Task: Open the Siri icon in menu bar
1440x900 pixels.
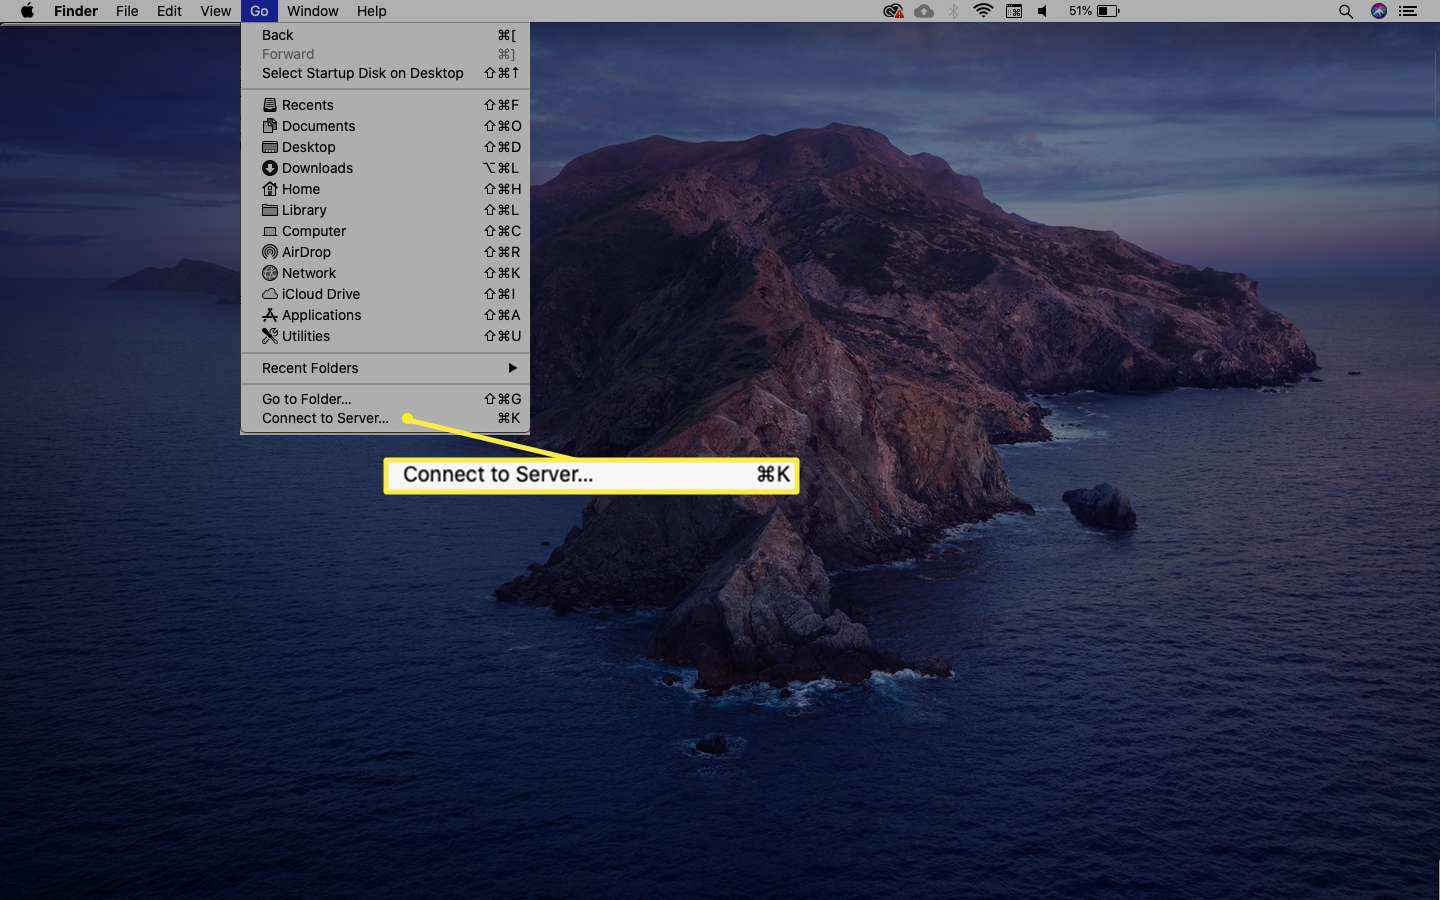Action: point(1379,11)
